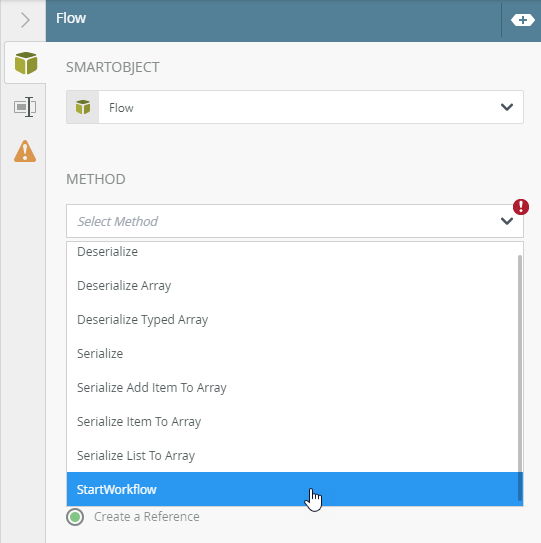Collapse the panel using the arrow icon
The image size is (541, 543).
[25, 20]
